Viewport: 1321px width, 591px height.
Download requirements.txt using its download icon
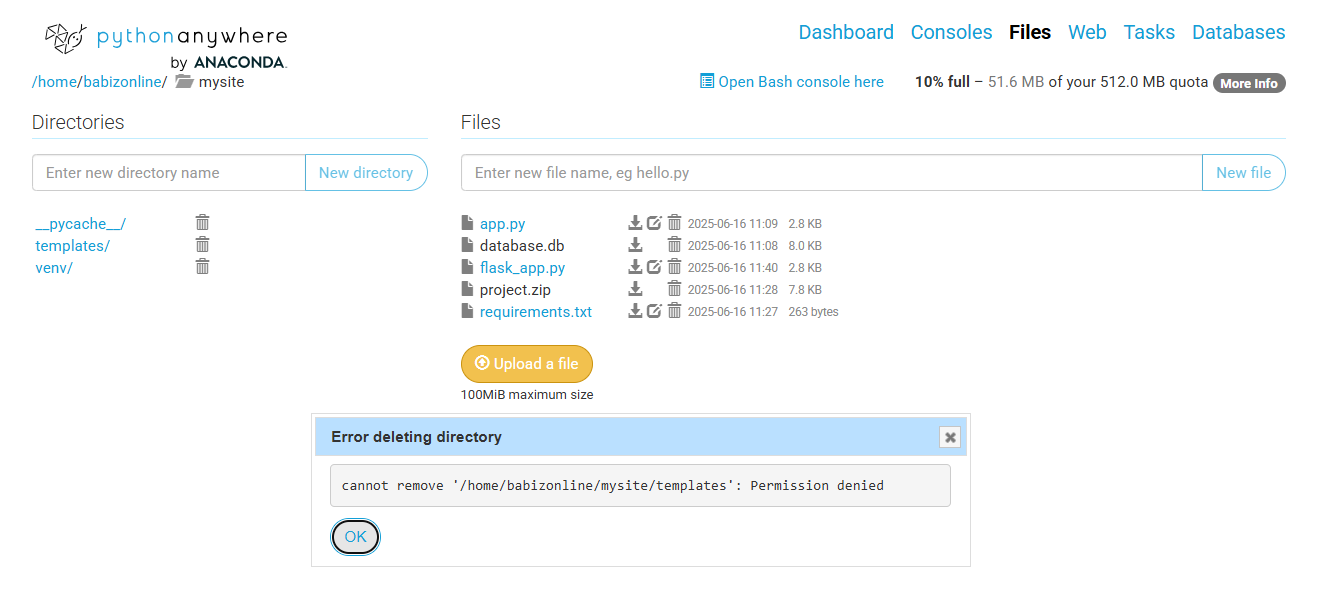[x=635, y=311]
